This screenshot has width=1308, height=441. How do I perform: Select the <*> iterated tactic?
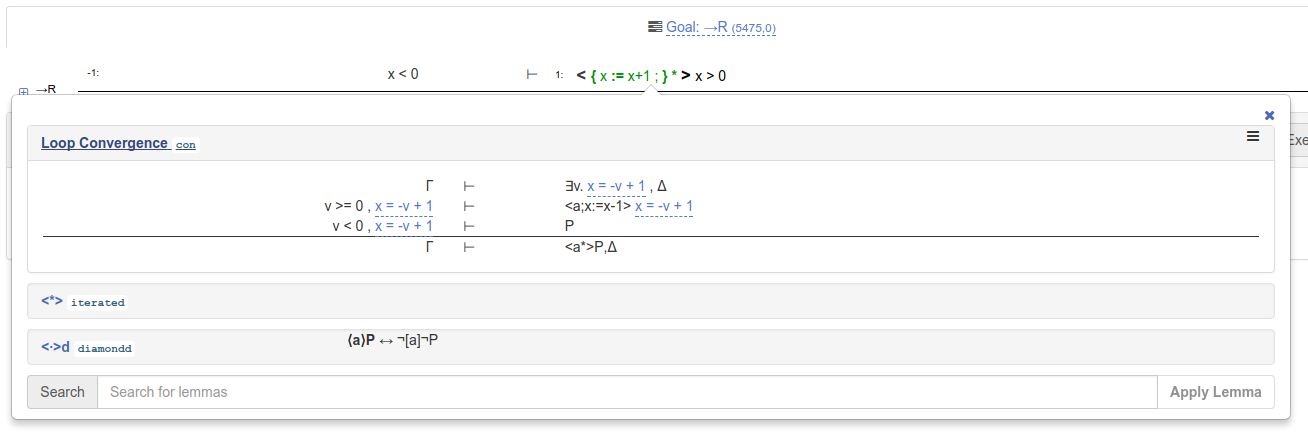(52, 300)
